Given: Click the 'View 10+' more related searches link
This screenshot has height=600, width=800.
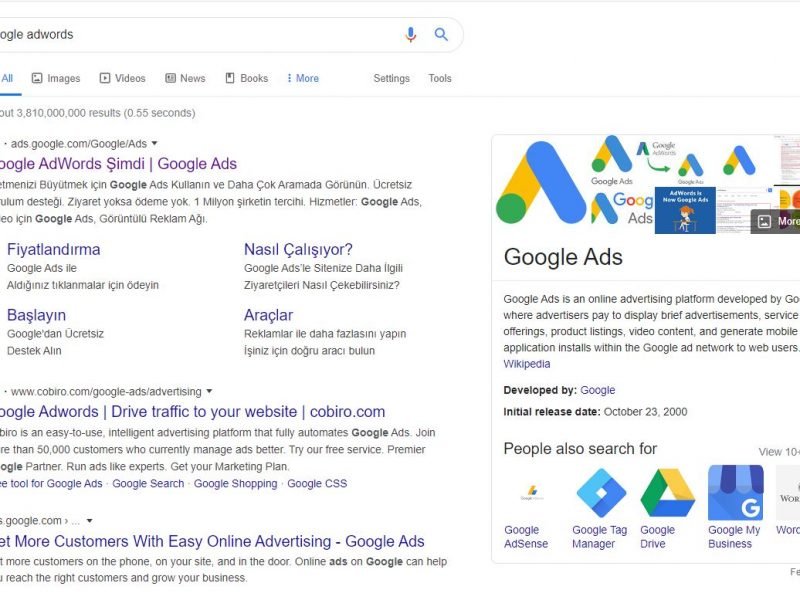Looking at the screenshot, I should point(779,452).
